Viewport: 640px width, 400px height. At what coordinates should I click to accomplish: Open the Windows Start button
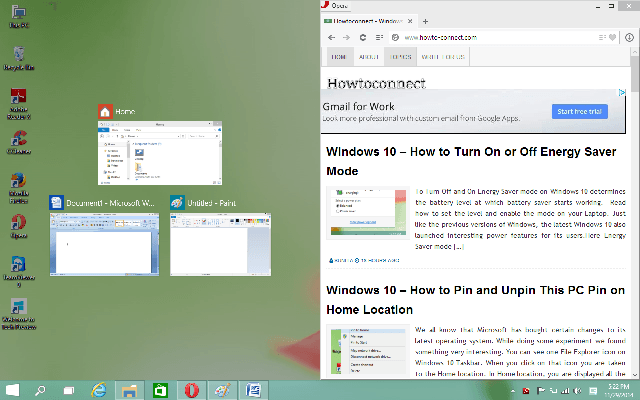click(x=13, y=390)
